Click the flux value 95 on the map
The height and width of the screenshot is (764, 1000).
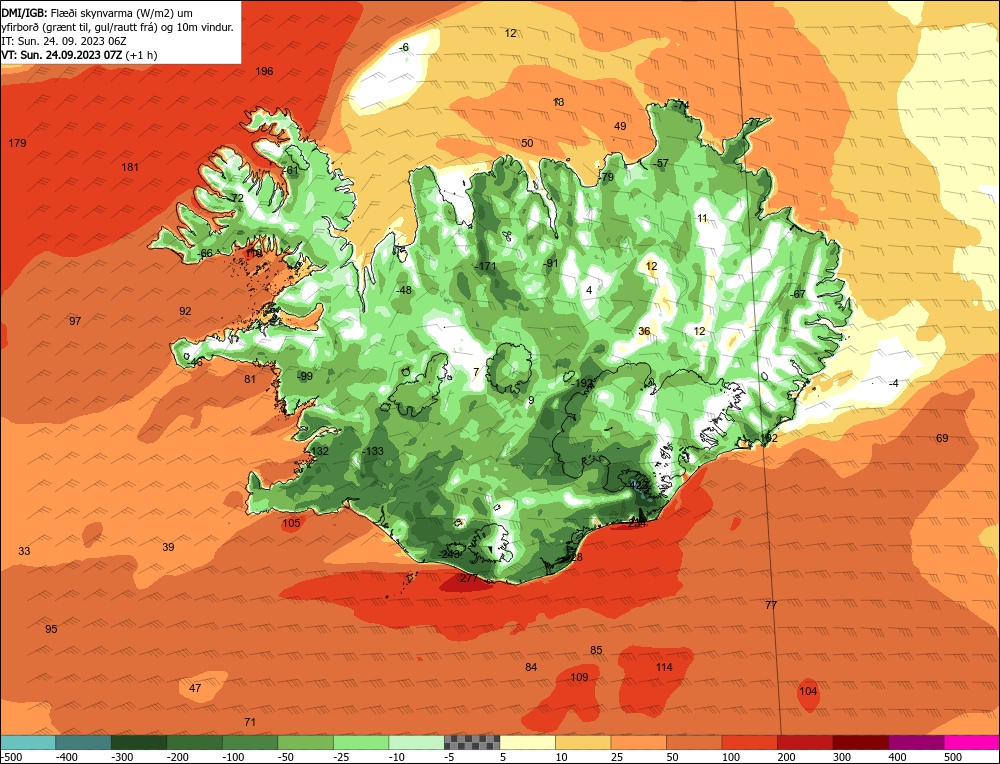[51, 629]
